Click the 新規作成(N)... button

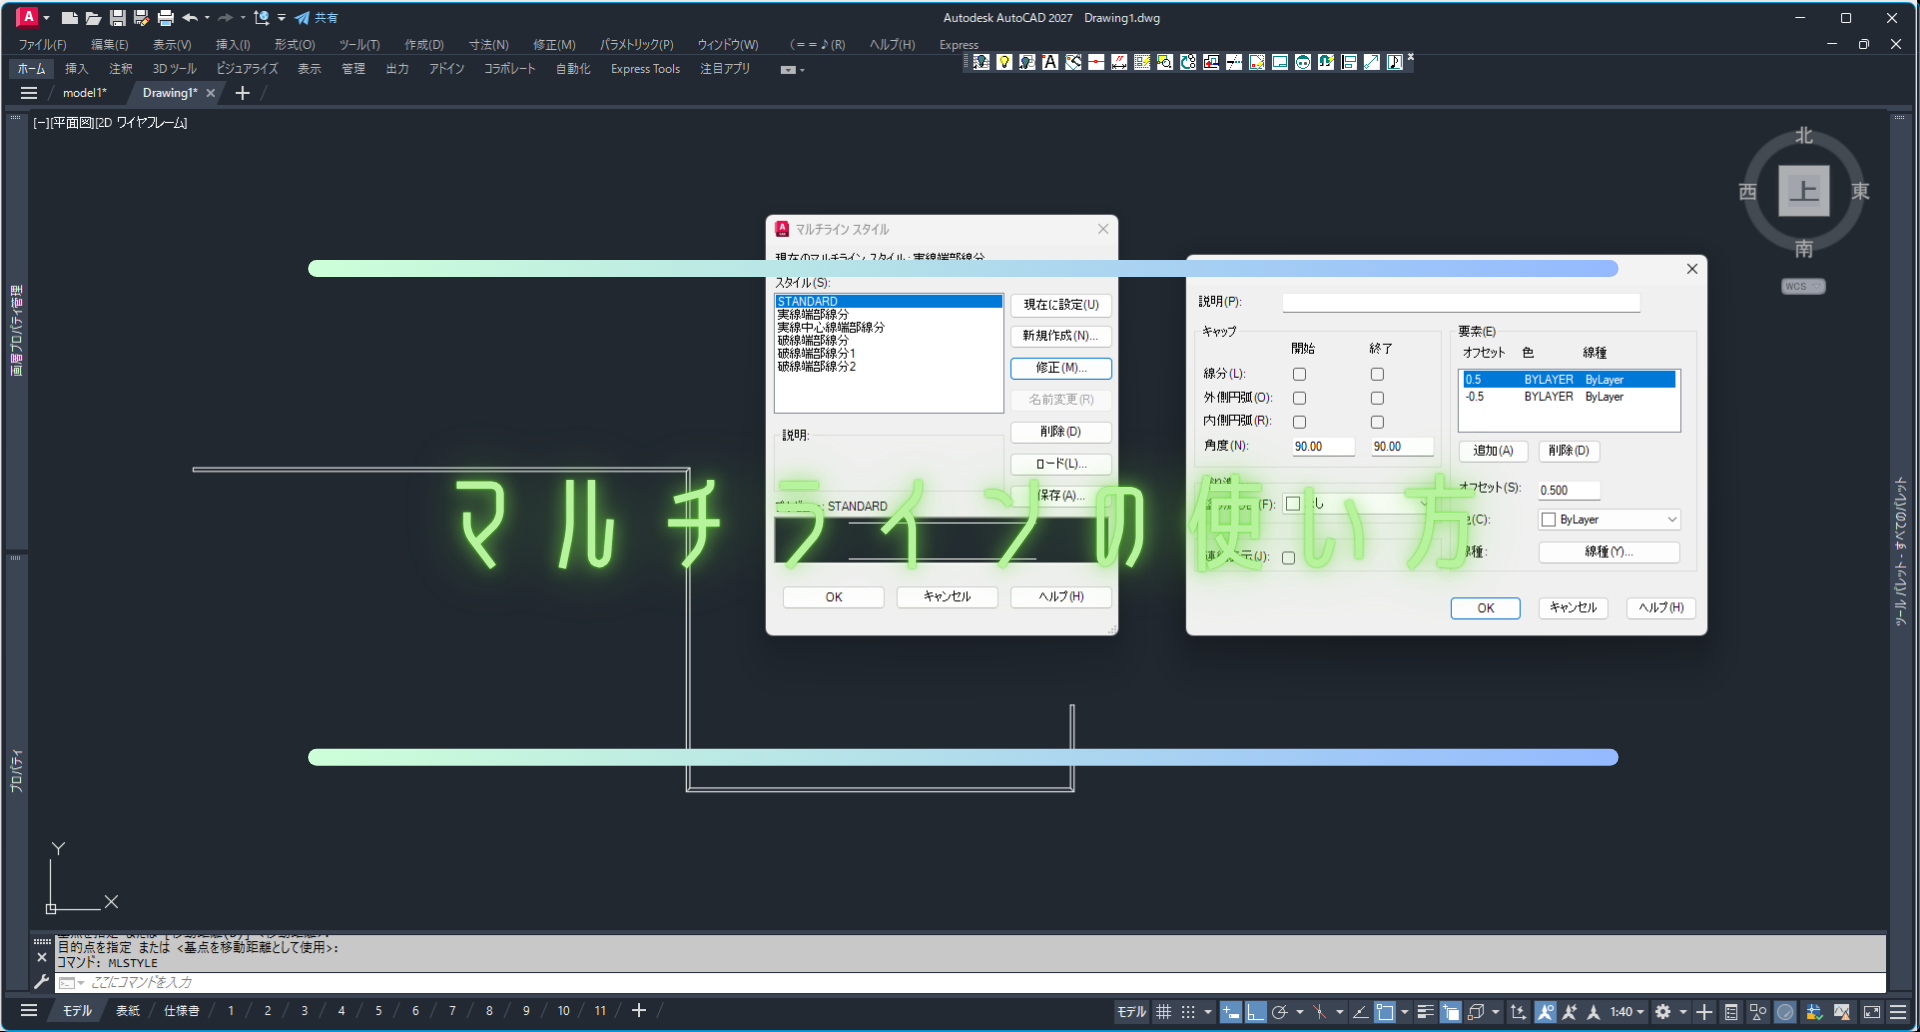[x=1060, y=336]
